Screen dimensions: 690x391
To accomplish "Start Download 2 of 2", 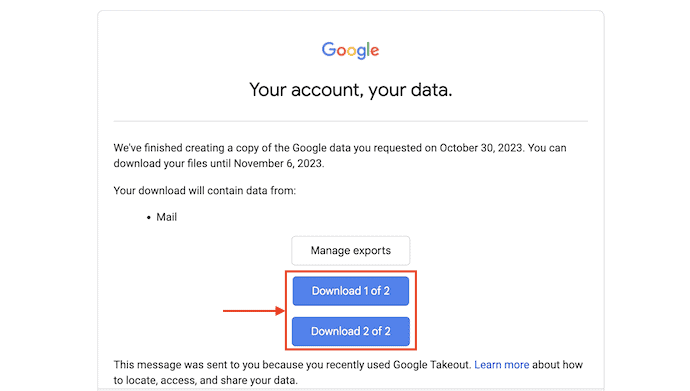I will [x=351, y=331].
